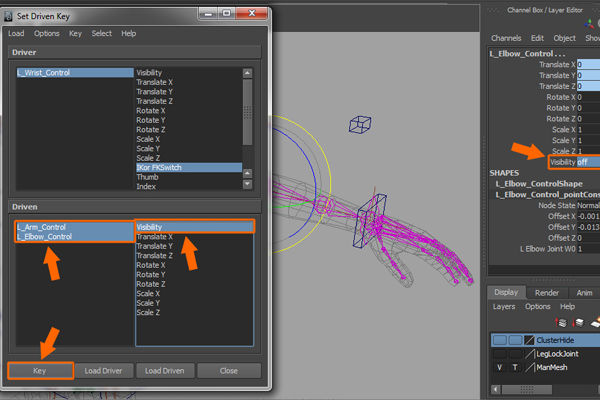This screenshot has width=600, height=400.
Task: Open the Load menu in Set Driven Key
Action: [16, 33]
